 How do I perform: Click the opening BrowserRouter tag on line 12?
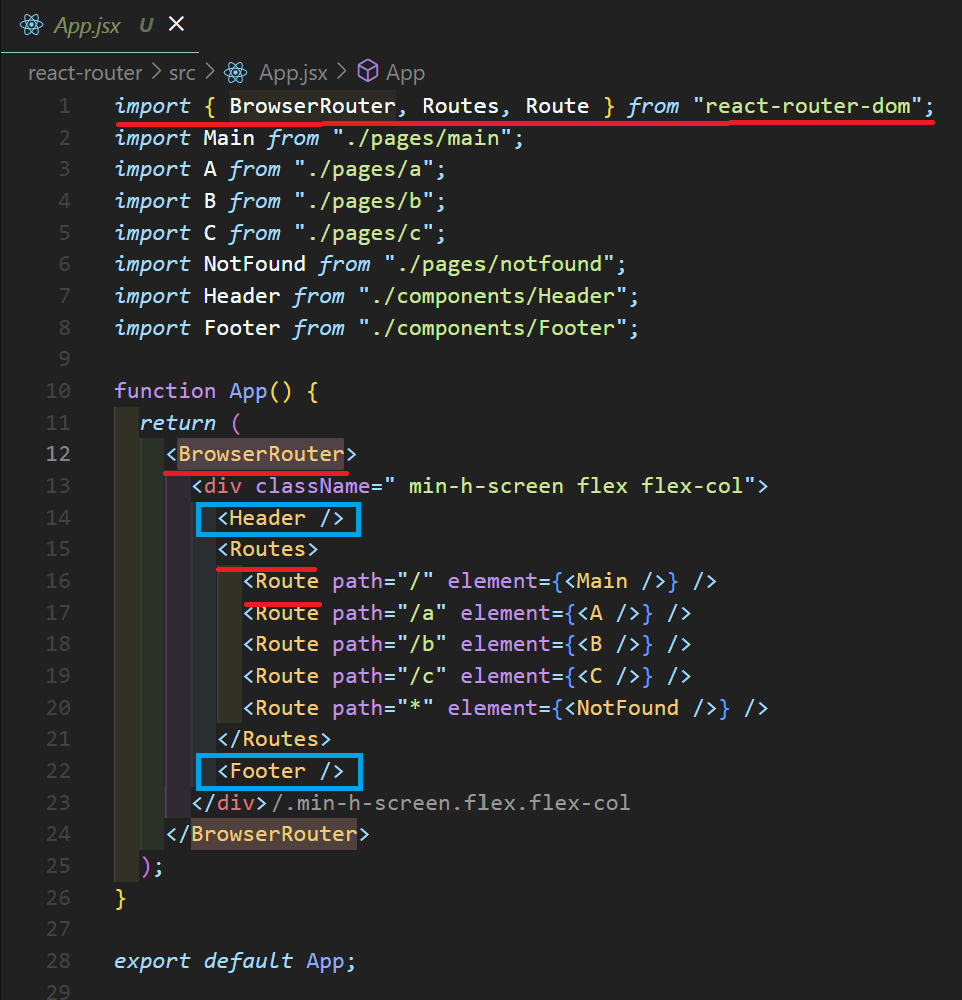[x=261, y=454]
